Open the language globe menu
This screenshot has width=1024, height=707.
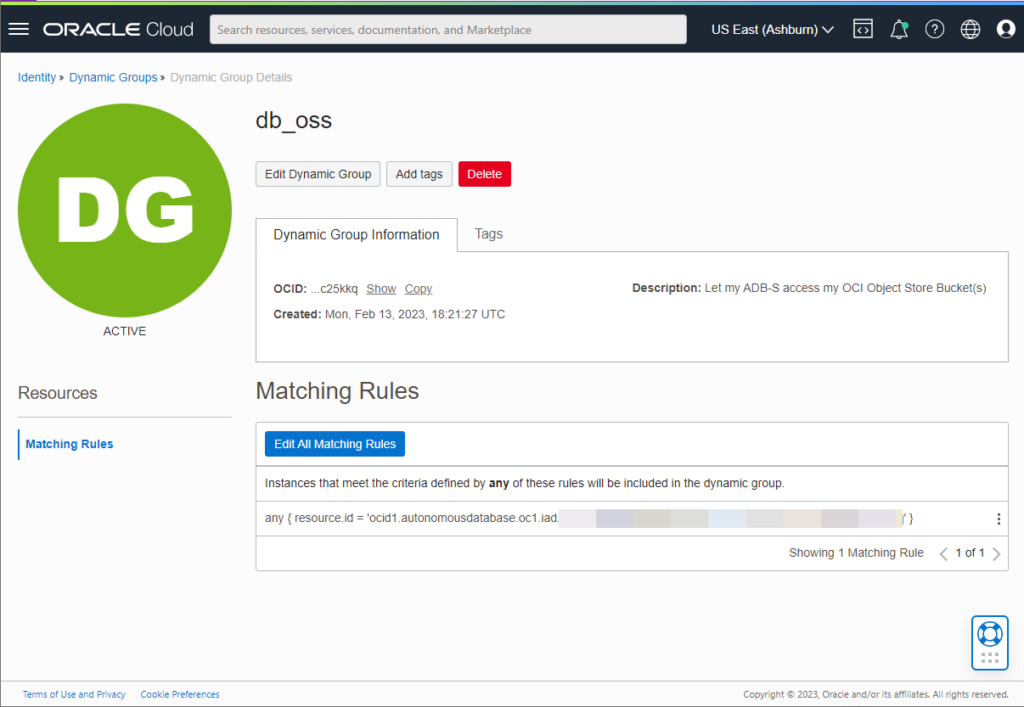pos(970,29)
